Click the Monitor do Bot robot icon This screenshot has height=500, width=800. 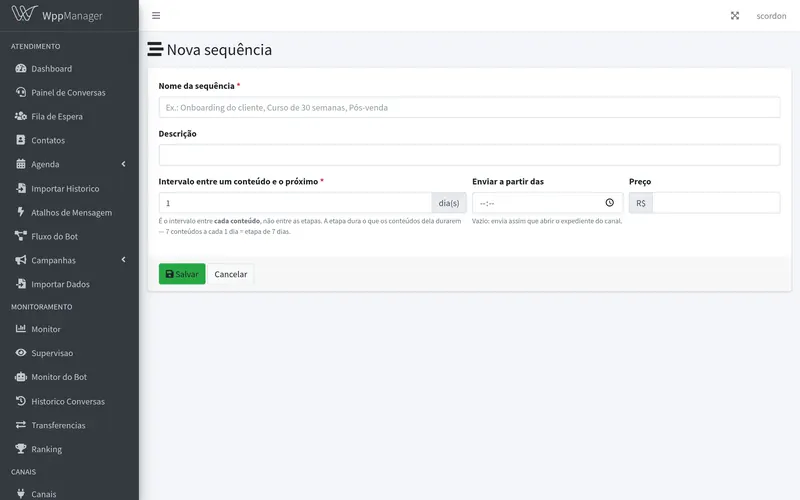[x=20, y=377]
